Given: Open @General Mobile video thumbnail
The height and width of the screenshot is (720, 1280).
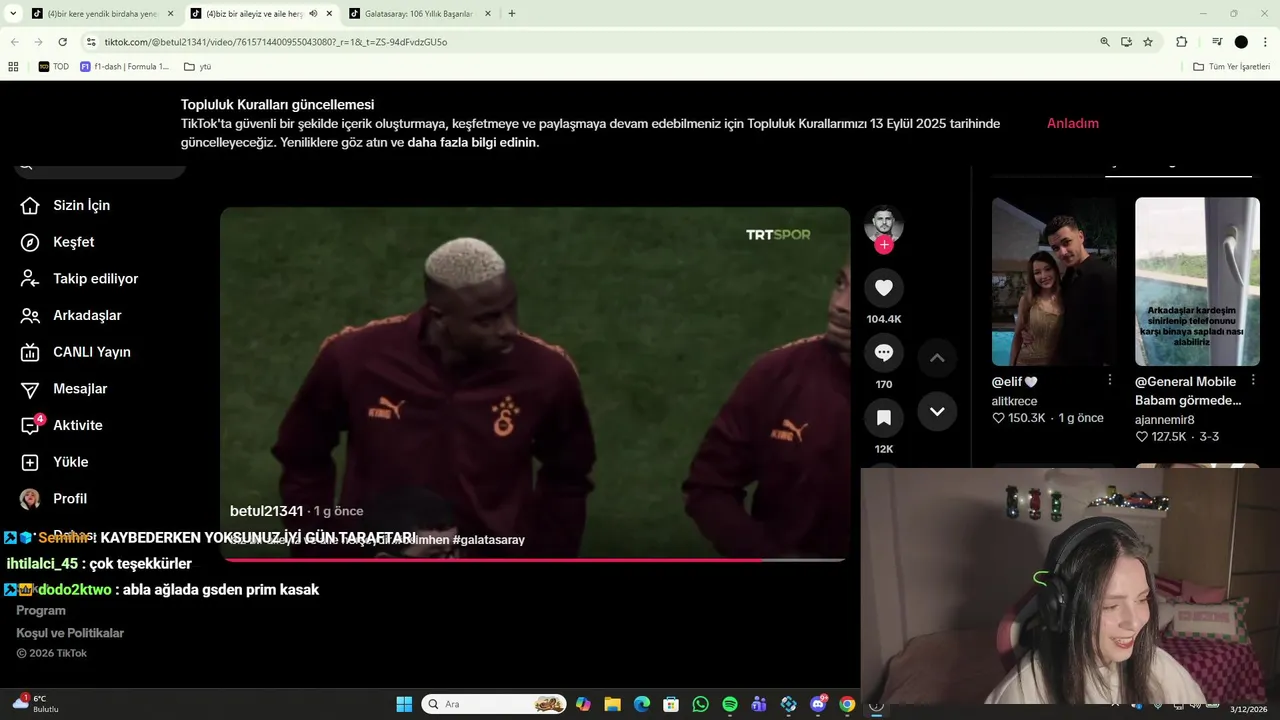Looking at the screenshot, I should tap(1197, 282).
